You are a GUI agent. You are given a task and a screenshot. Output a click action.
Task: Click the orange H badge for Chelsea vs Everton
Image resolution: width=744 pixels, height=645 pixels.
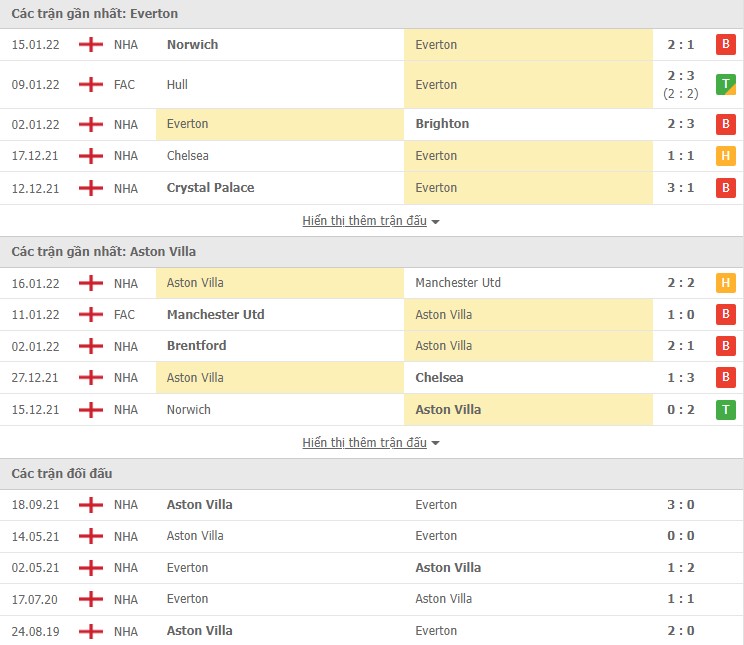click(x=725, y=156)
